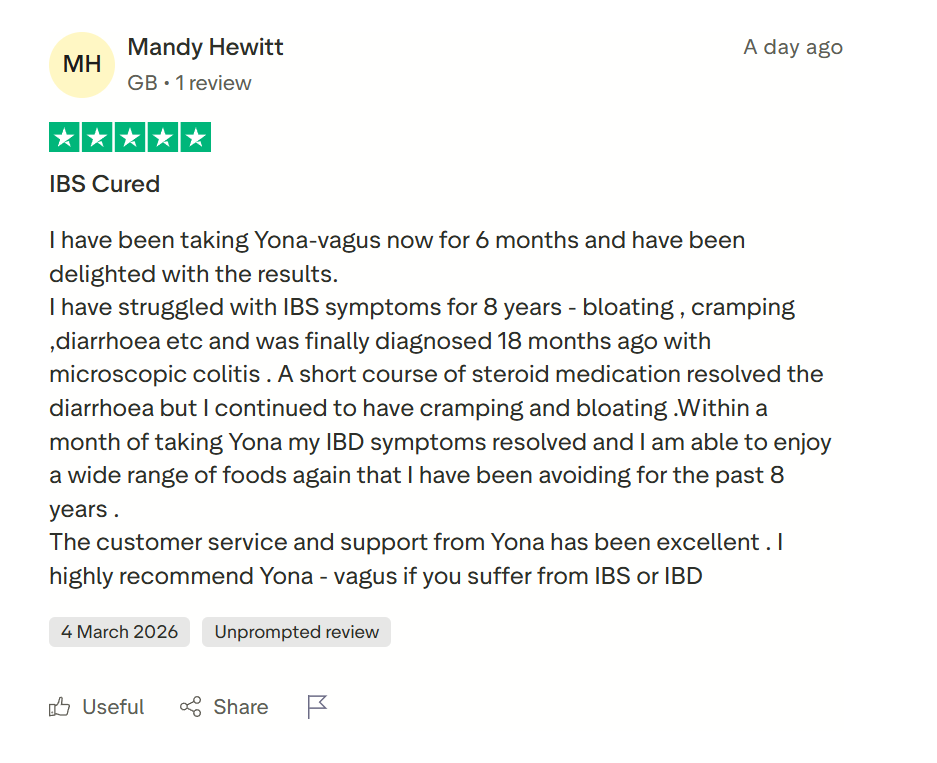Click the fifth green rating star
This screenshot has width=937, height=763.
(195, 138)
